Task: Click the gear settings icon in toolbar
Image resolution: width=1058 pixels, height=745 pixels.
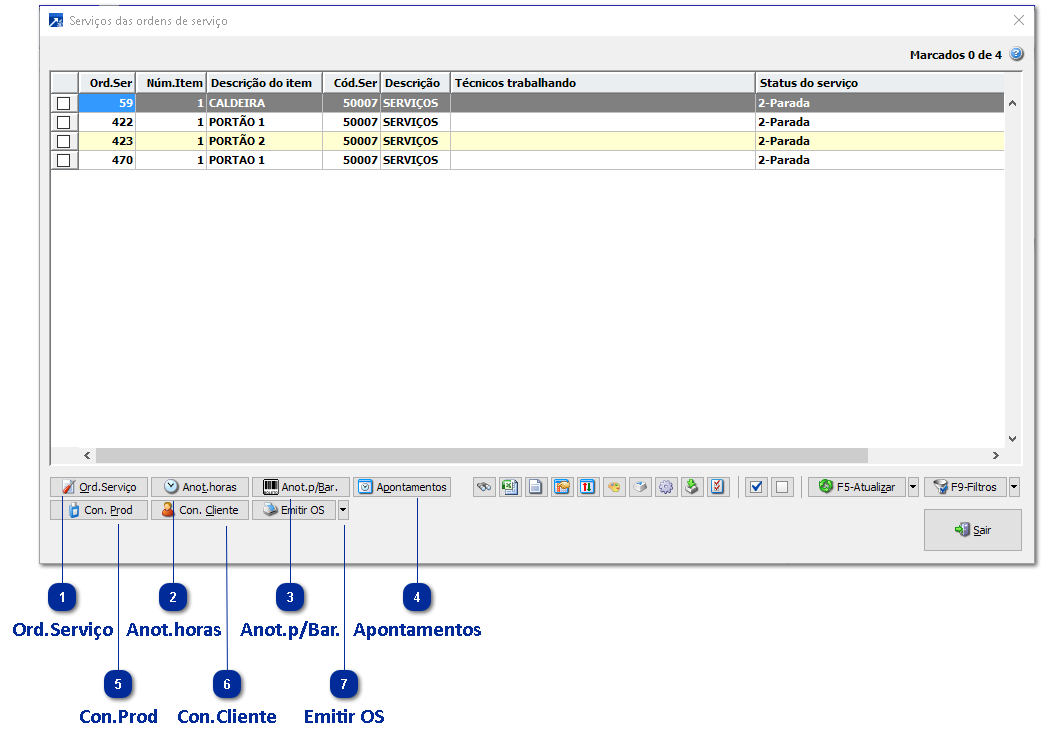Action: pyautogui.click(x=666, y=487)
